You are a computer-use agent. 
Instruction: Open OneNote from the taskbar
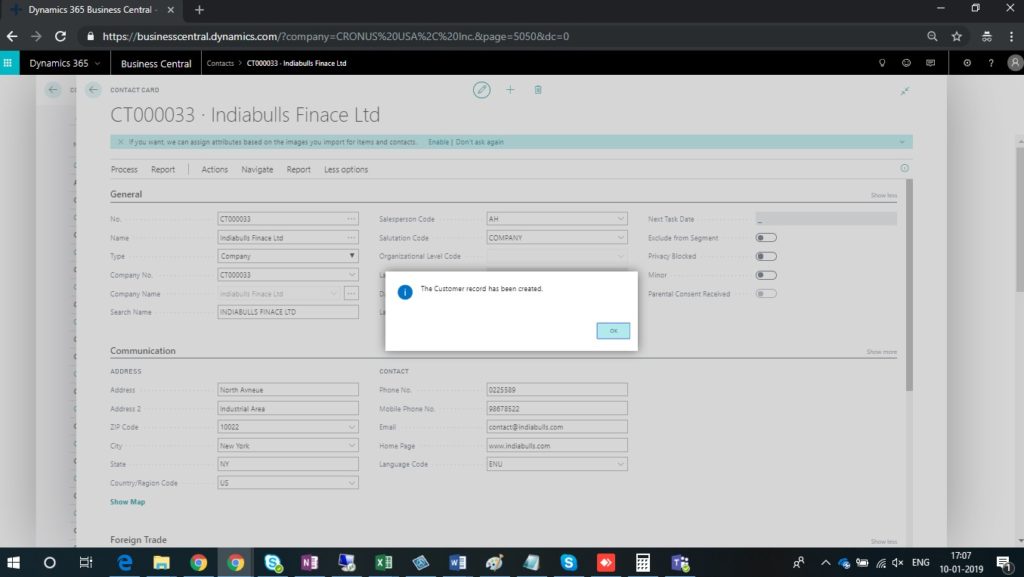coord(310,562)
